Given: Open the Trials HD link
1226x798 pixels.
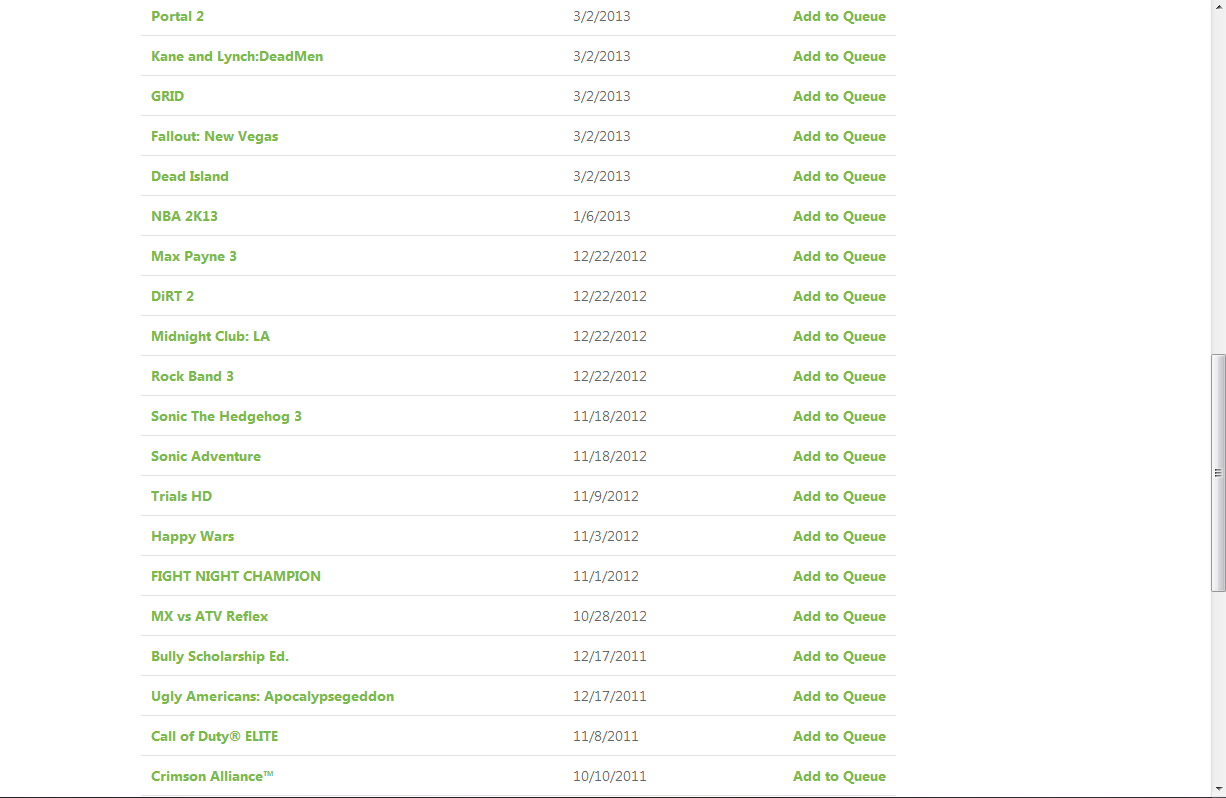Looking at the screenshot, I should [182, 496].
